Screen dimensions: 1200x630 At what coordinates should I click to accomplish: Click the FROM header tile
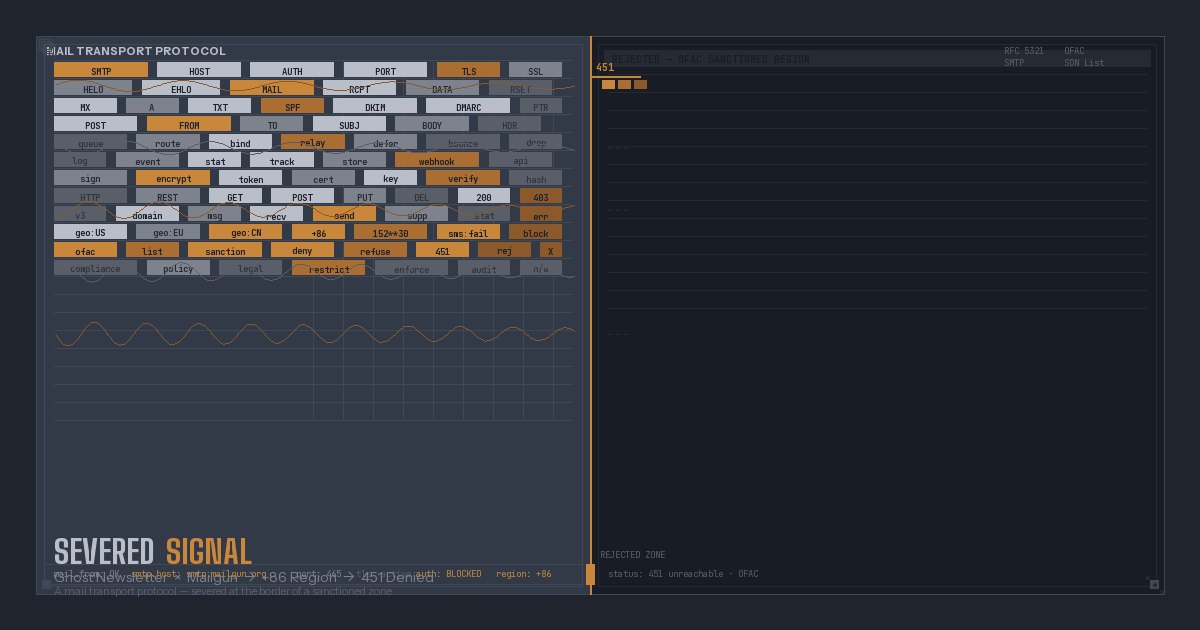pyautogui.click(x=189, y=124)
